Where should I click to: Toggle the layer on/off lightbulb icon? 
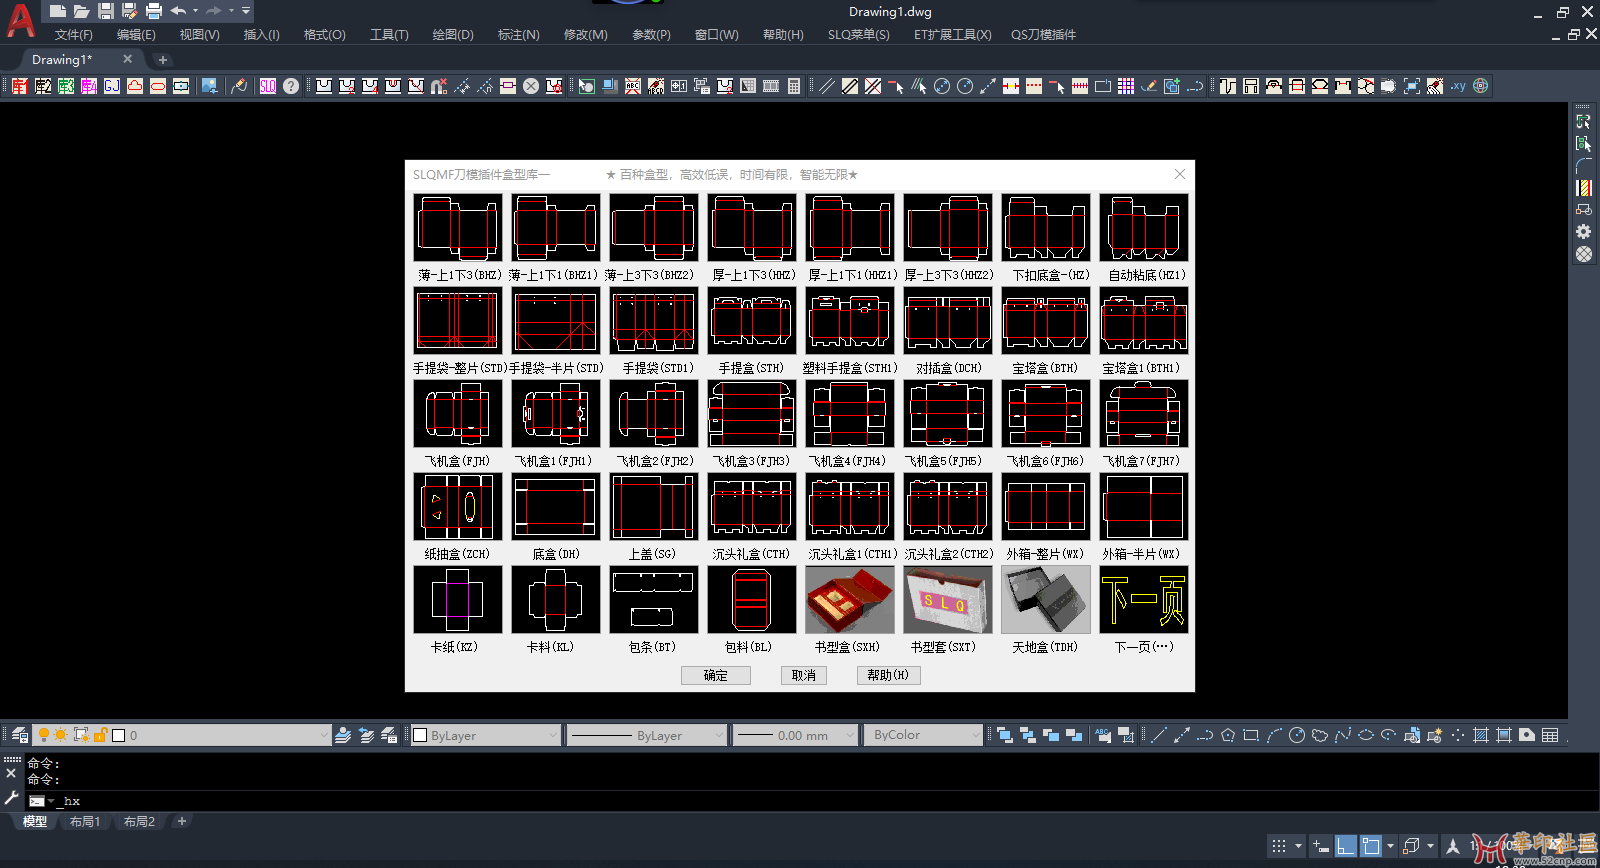click(x=44, y=735)
